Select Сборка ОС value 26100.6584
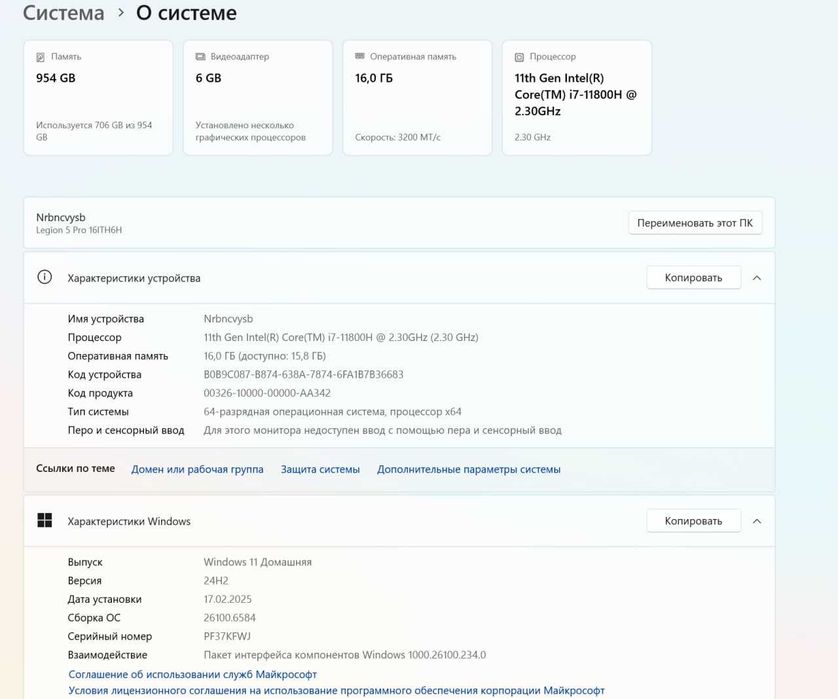Screen dimensions: 838x699 230,618
